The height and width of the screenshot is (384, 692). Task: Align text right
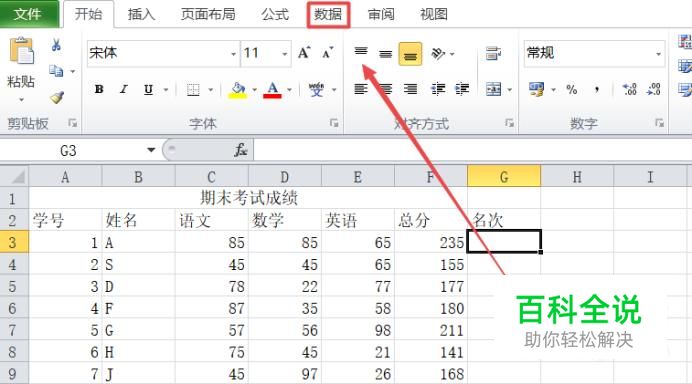pyautogui.click(x=410, y=90)
